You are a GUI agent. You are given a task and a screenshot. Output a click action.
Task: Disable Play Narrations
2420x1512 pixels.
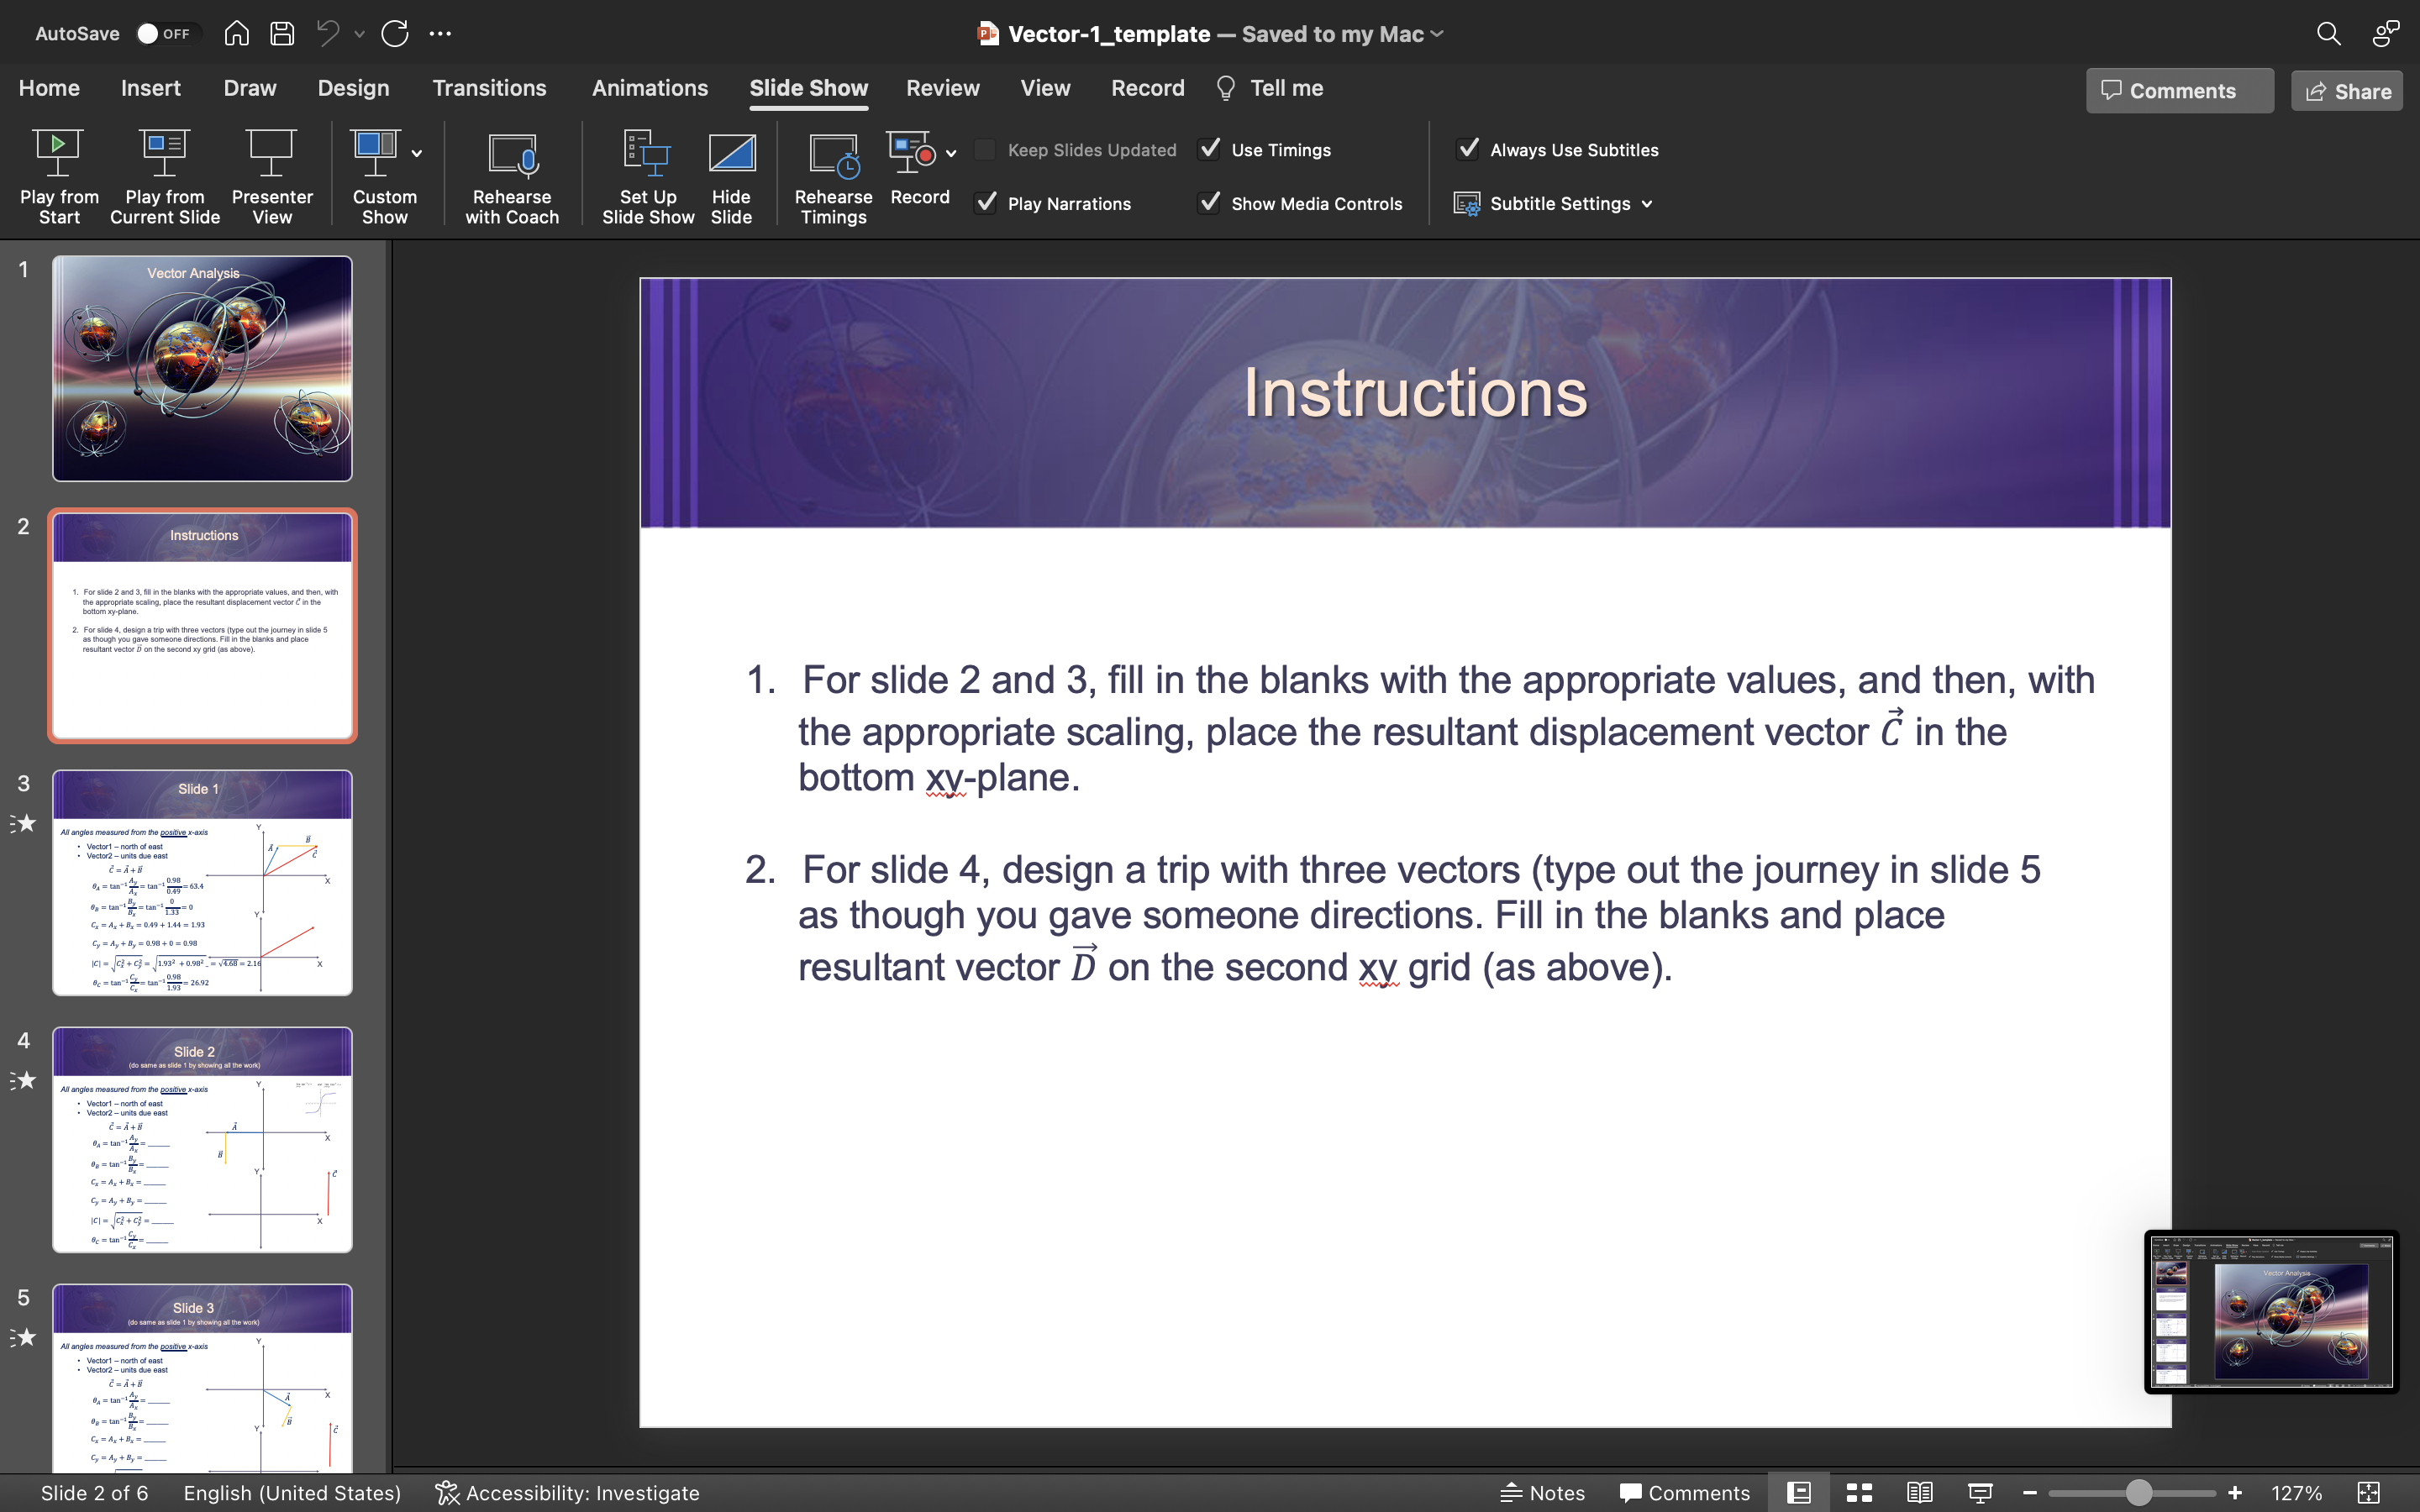click(x=985, y=203)
